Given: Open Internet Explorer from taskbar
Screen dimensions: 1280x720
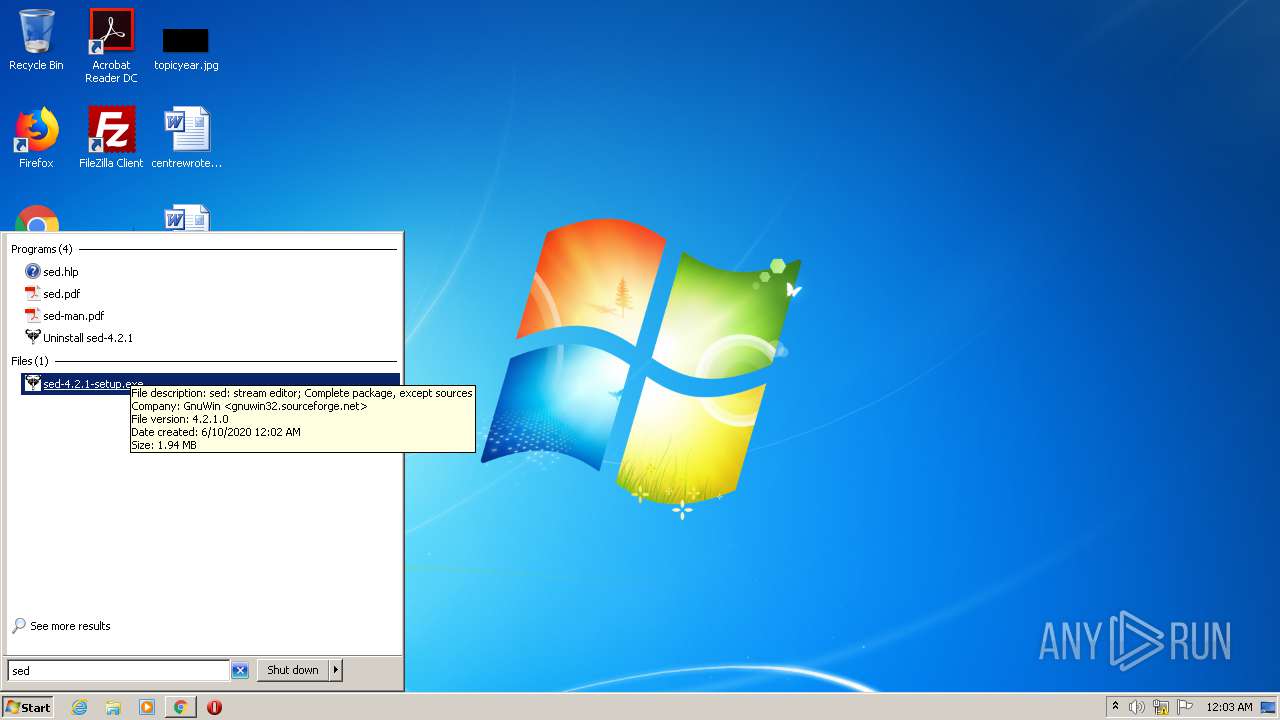Looking at the screenshot, I should click(80, 707).
